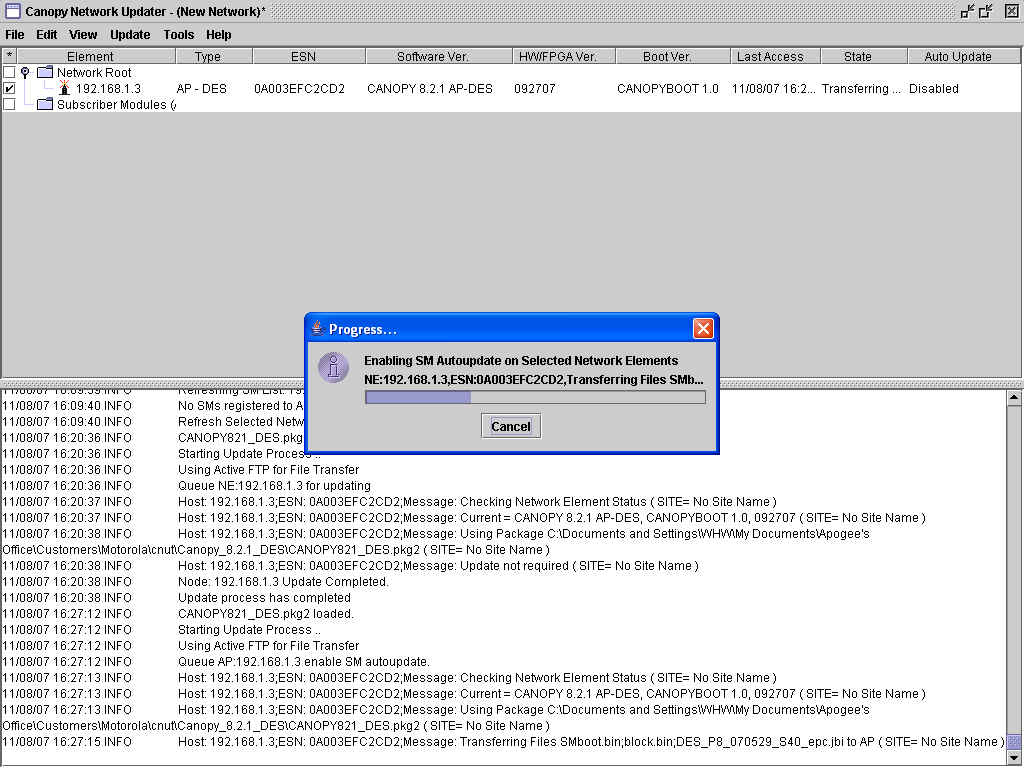Screen dimensions: 1024x768
Task: Close the Progress dialog
Action: click(703, 328)
